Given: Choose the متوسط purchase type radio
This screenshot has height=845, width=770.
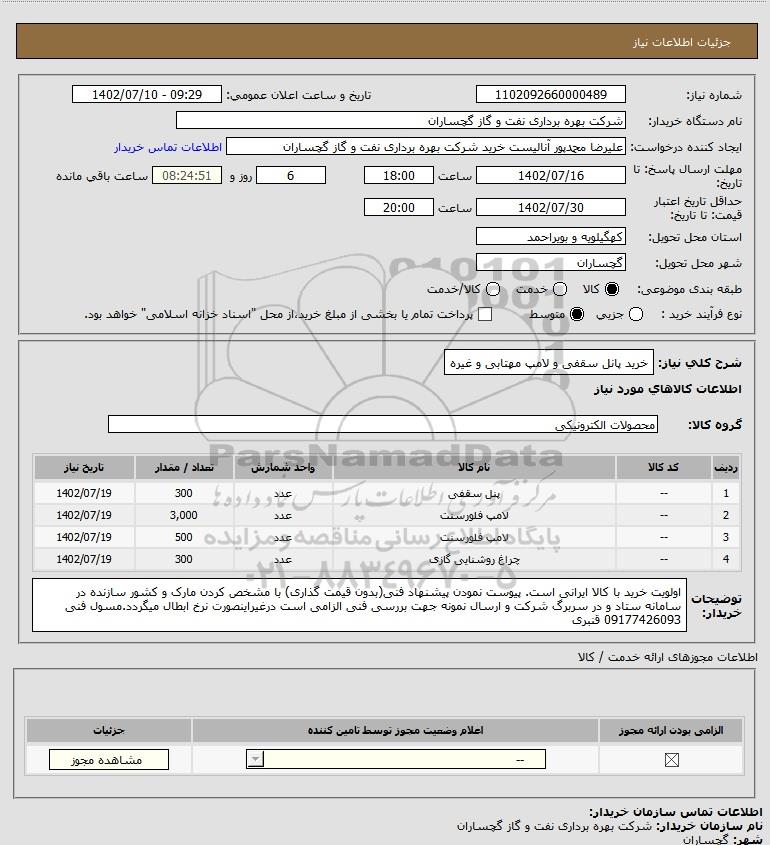Looking at the screenshot, I should pos(577,314).
